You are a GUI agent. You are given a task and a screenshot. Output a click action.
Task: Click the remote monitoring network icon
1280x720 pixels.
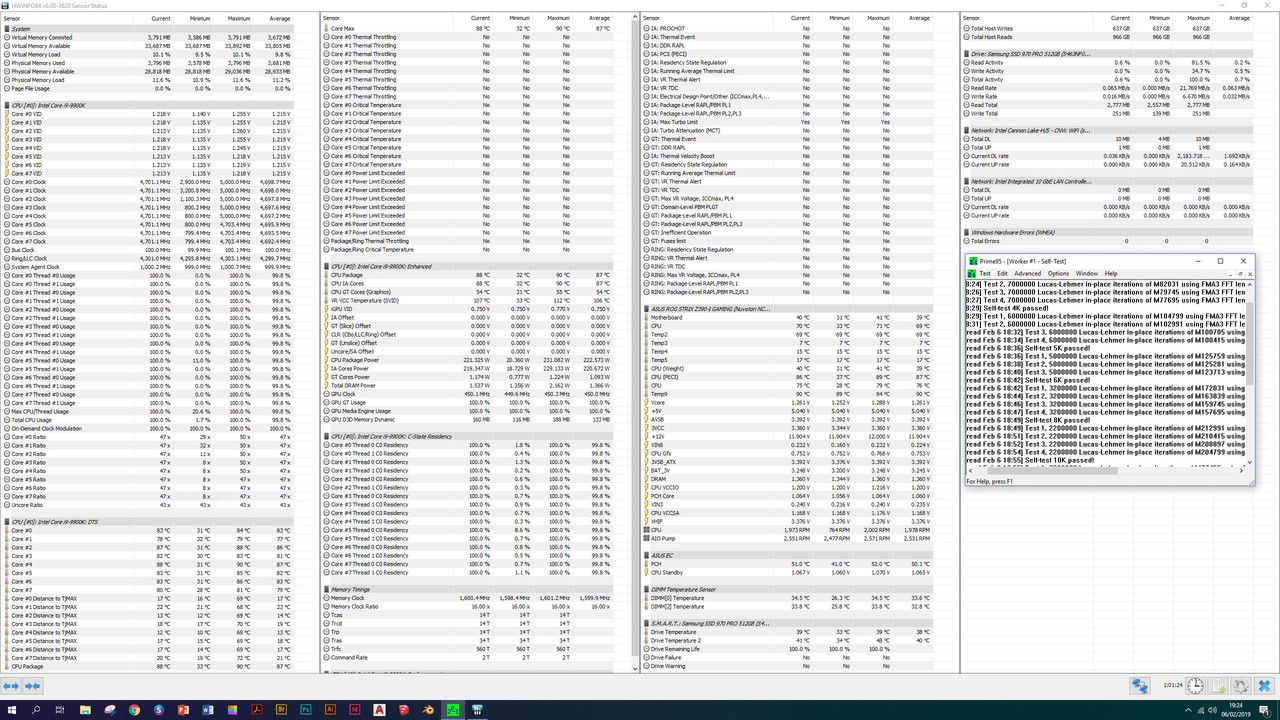[1140, 686]
